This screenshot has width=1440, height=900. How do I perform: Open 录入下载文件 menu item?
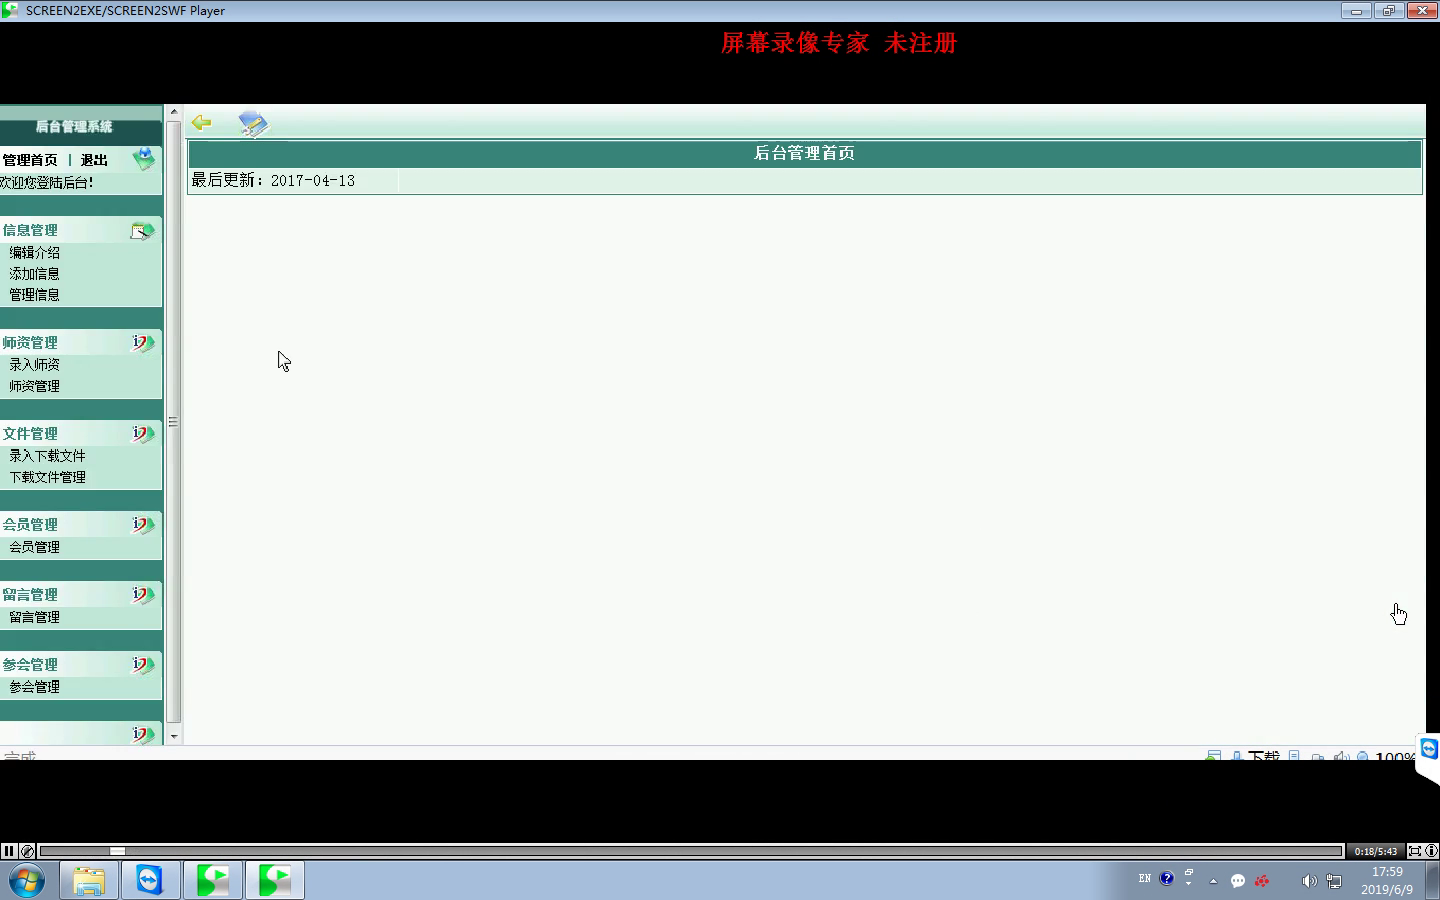47,455
